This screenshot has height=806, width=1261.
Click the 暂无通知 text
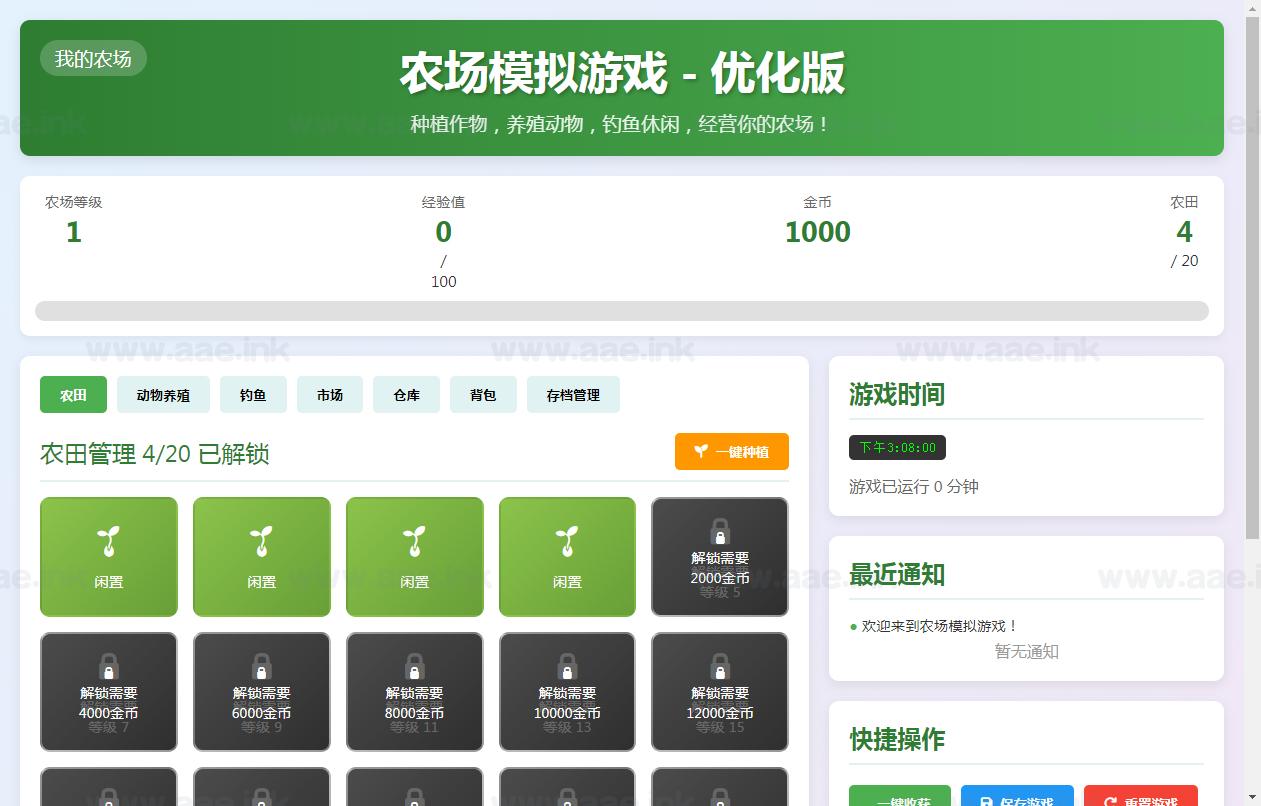pos(1026,651)
